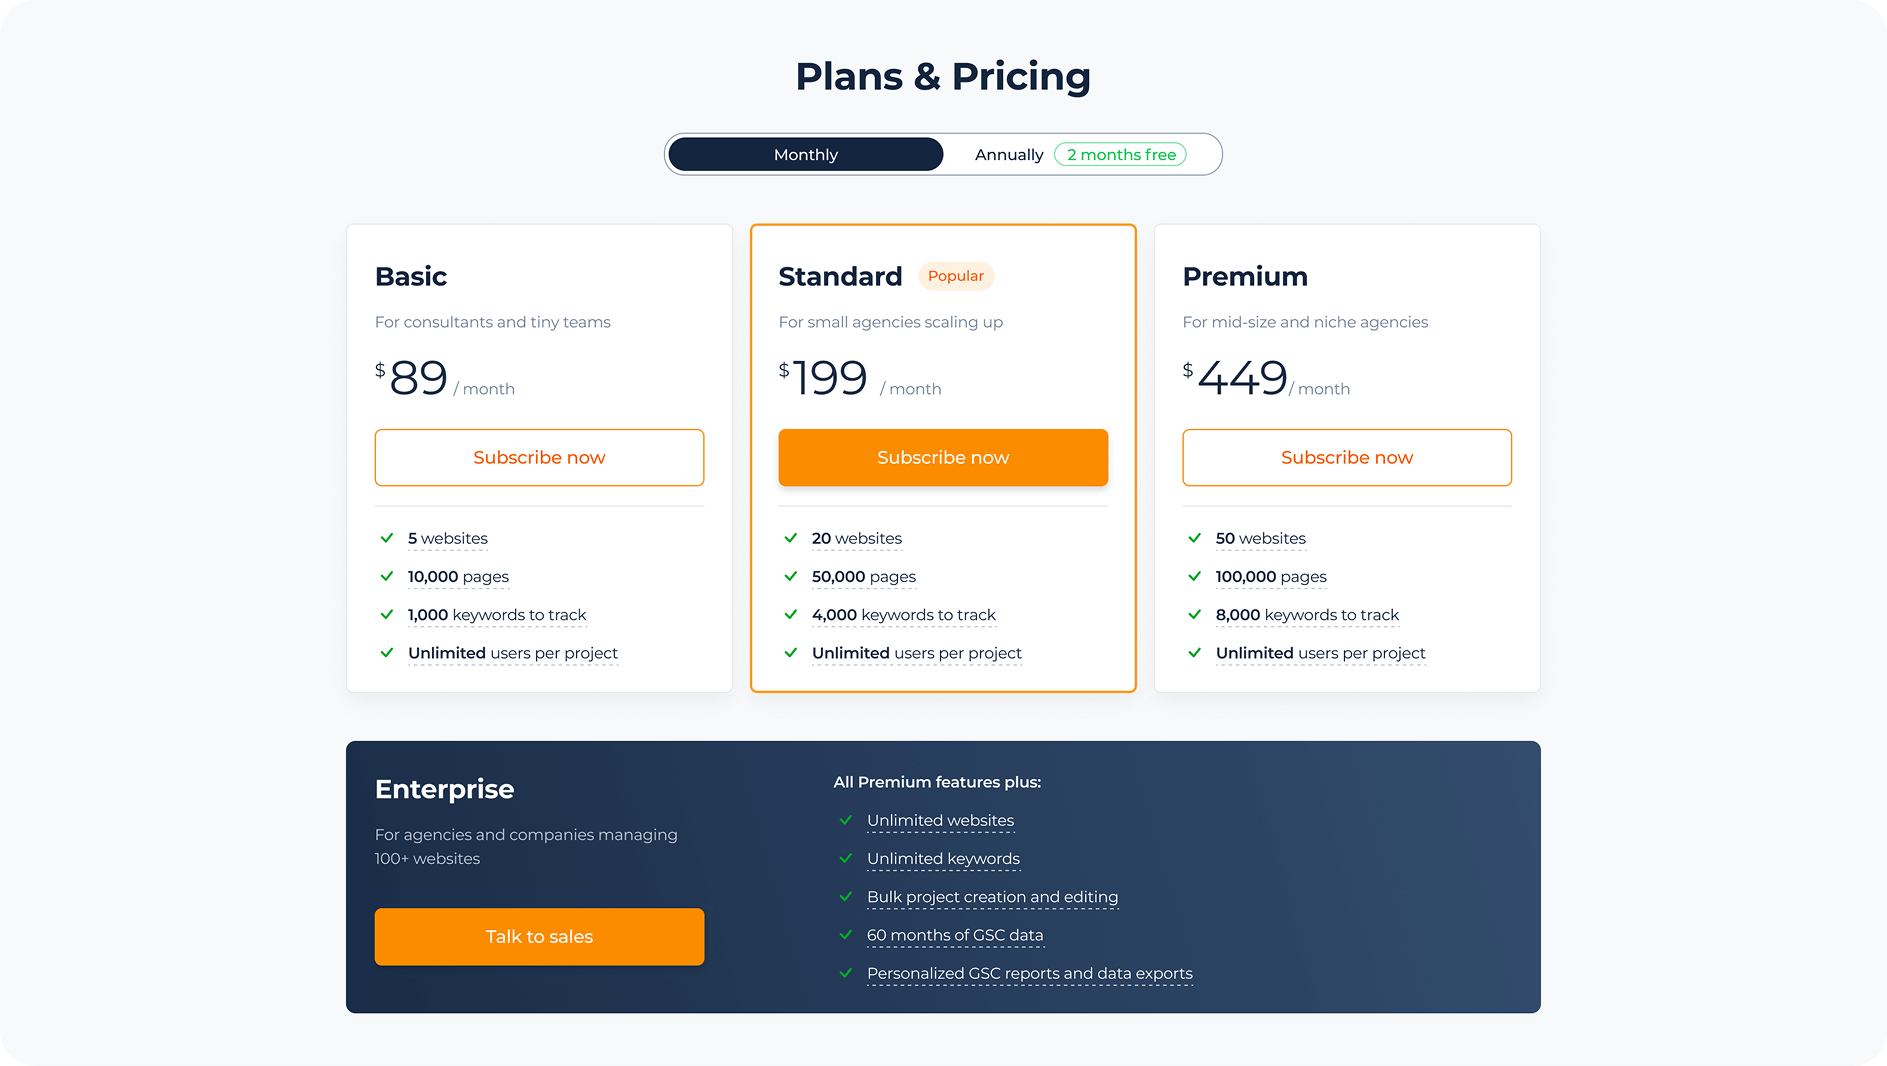Click Talk to sales button

pos(539,937)
